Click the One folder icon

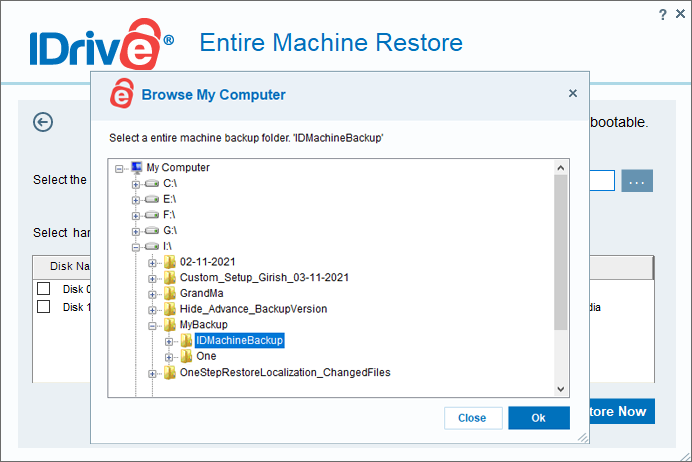coord(186,356)
